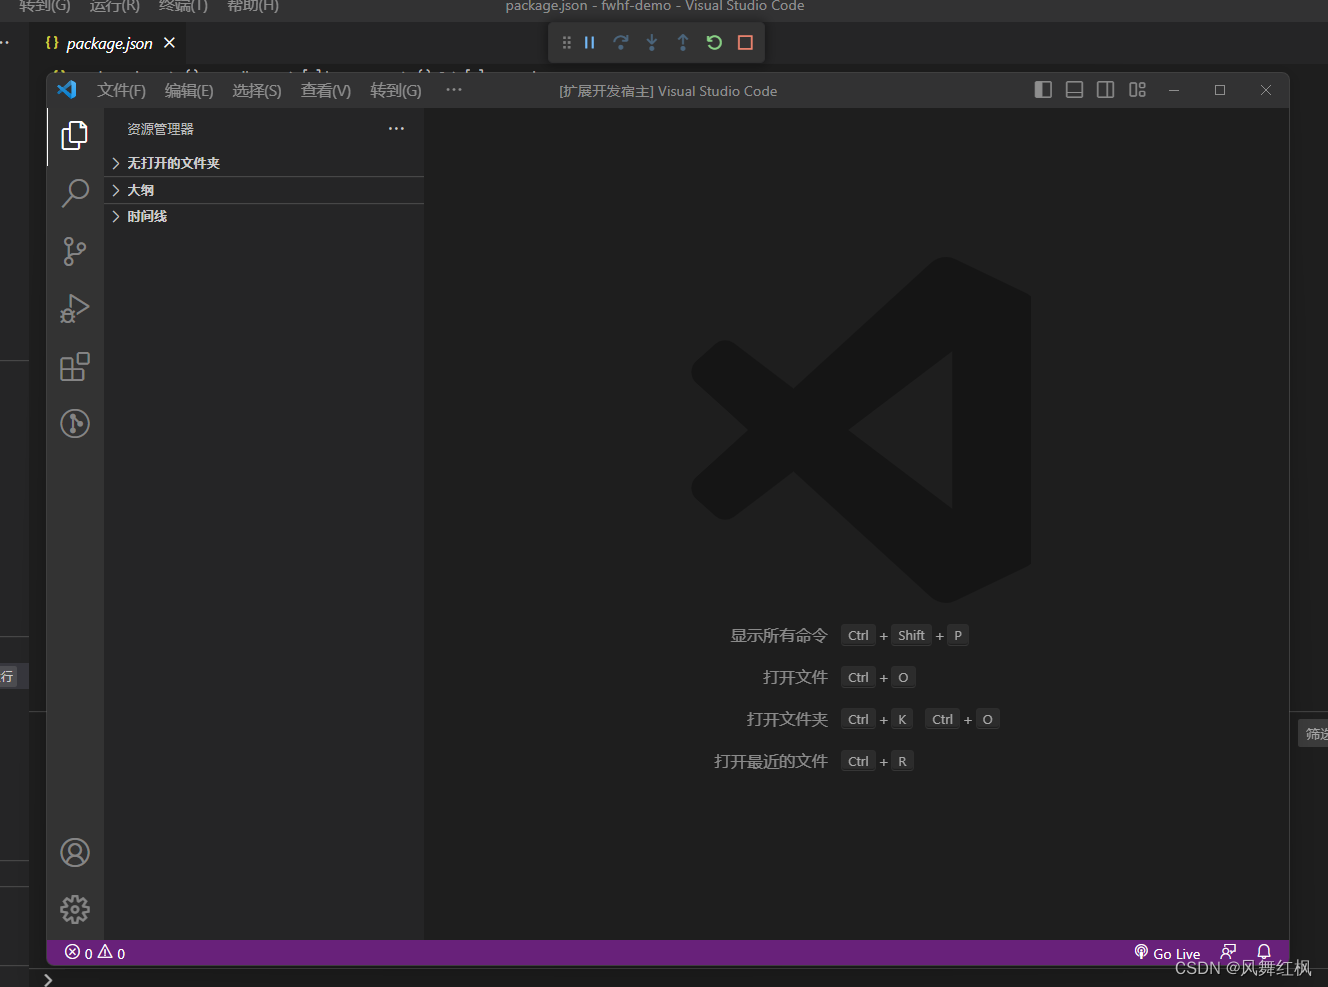Viewport: 1328px width, 987px height.
Task: Open the 选择(S) menu
Action: click(257, 91)
